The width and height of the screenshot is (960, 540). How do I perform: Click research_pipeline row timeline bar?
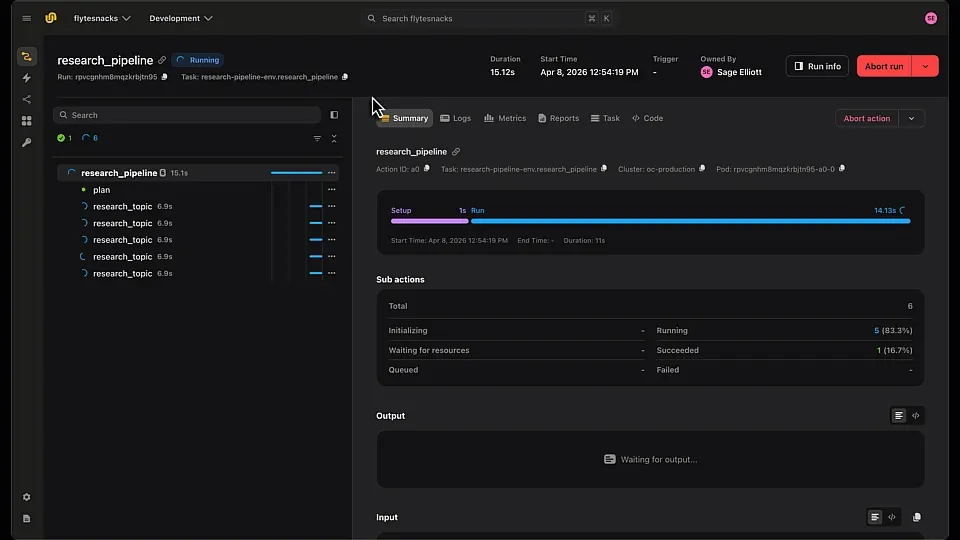click(296, 173)
